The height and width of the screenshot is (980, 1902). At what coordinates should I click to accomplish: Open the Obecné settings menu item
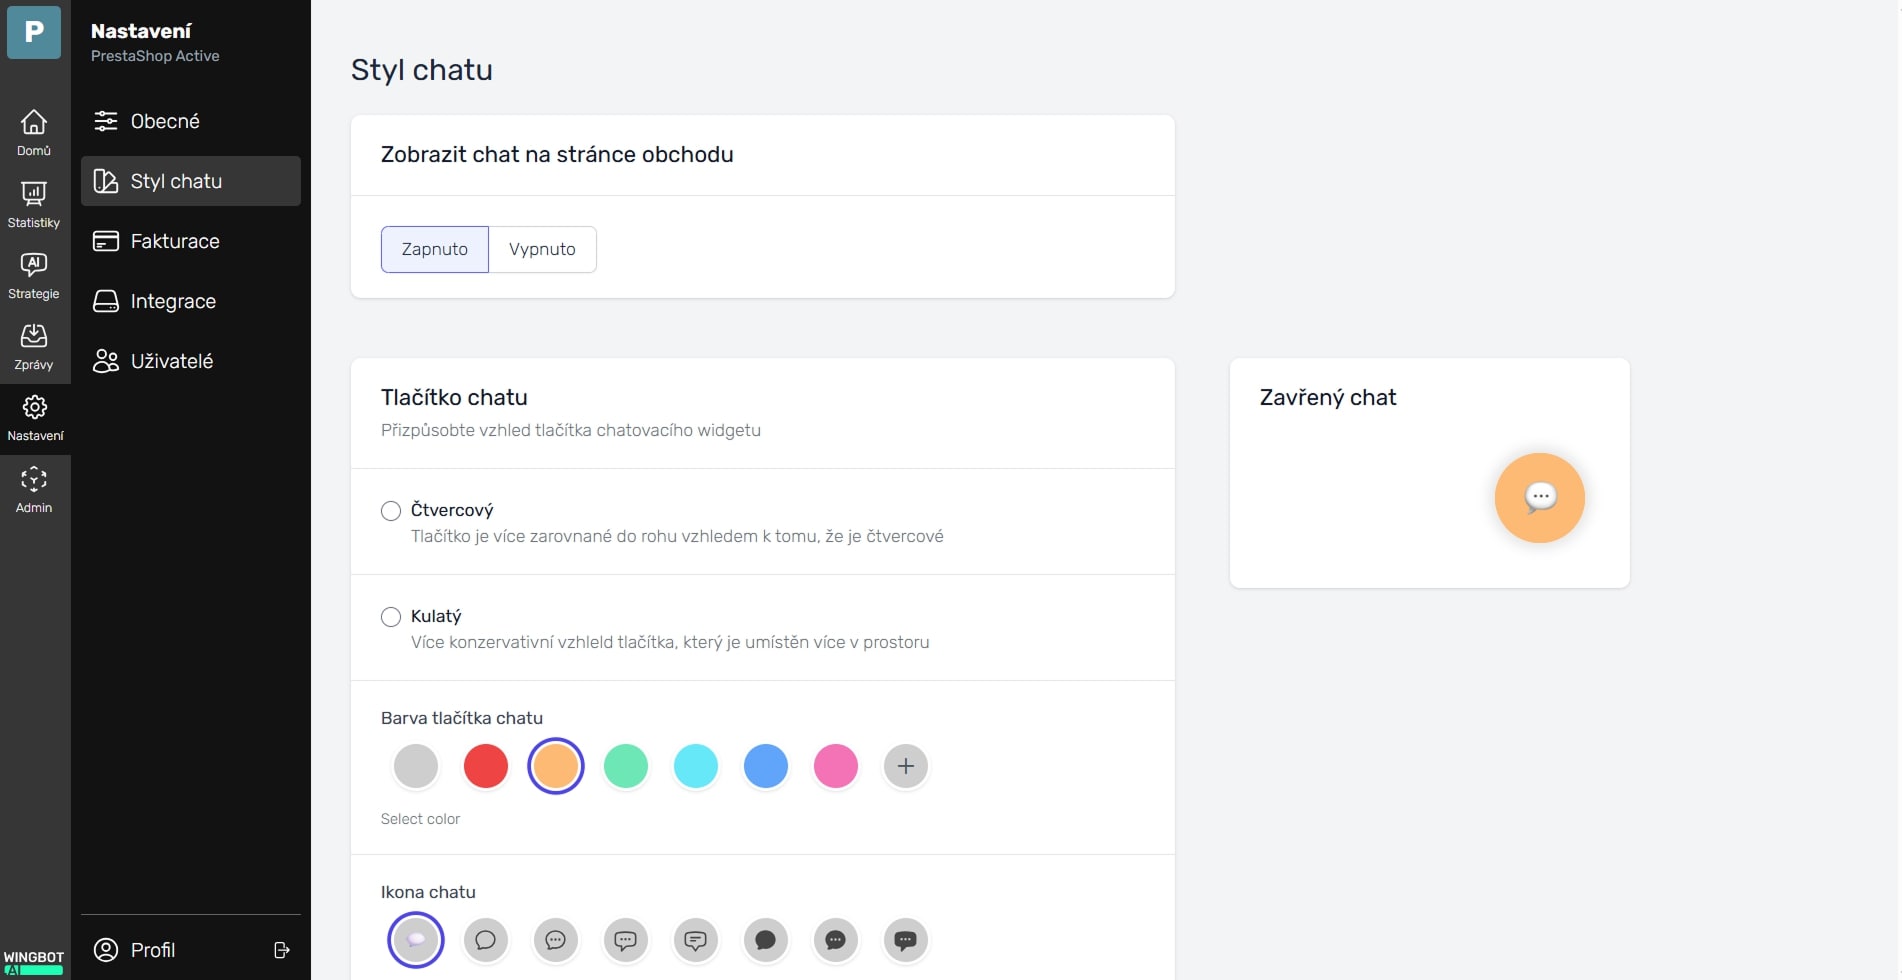pyautogui.click(x=165, y=121)
